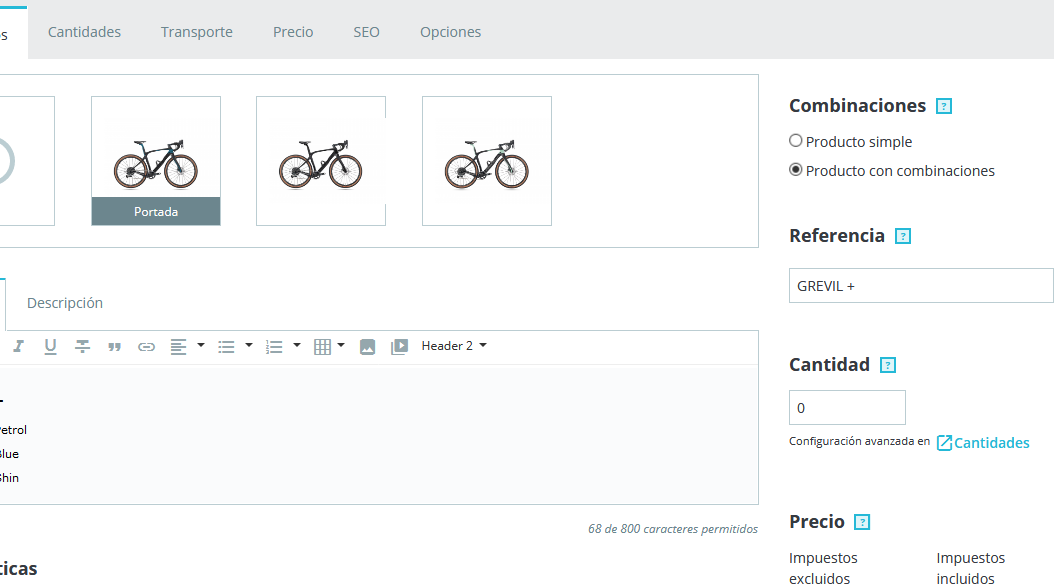Image resolution: width=1054 pixels, height=586 pixels.
Task: Insert an image into the description
Action: 367,346
